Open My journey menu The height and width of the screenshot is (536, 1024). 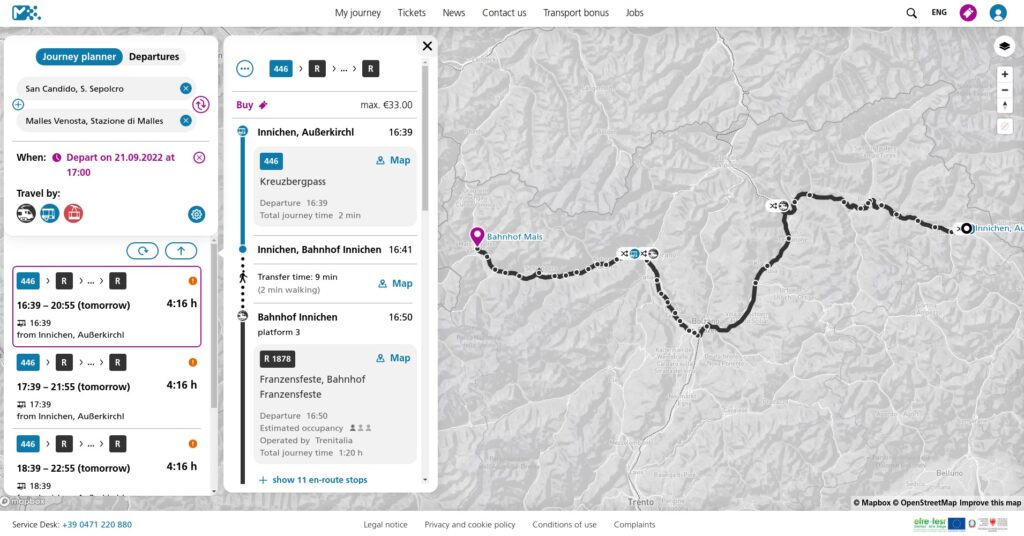[358, 12]
